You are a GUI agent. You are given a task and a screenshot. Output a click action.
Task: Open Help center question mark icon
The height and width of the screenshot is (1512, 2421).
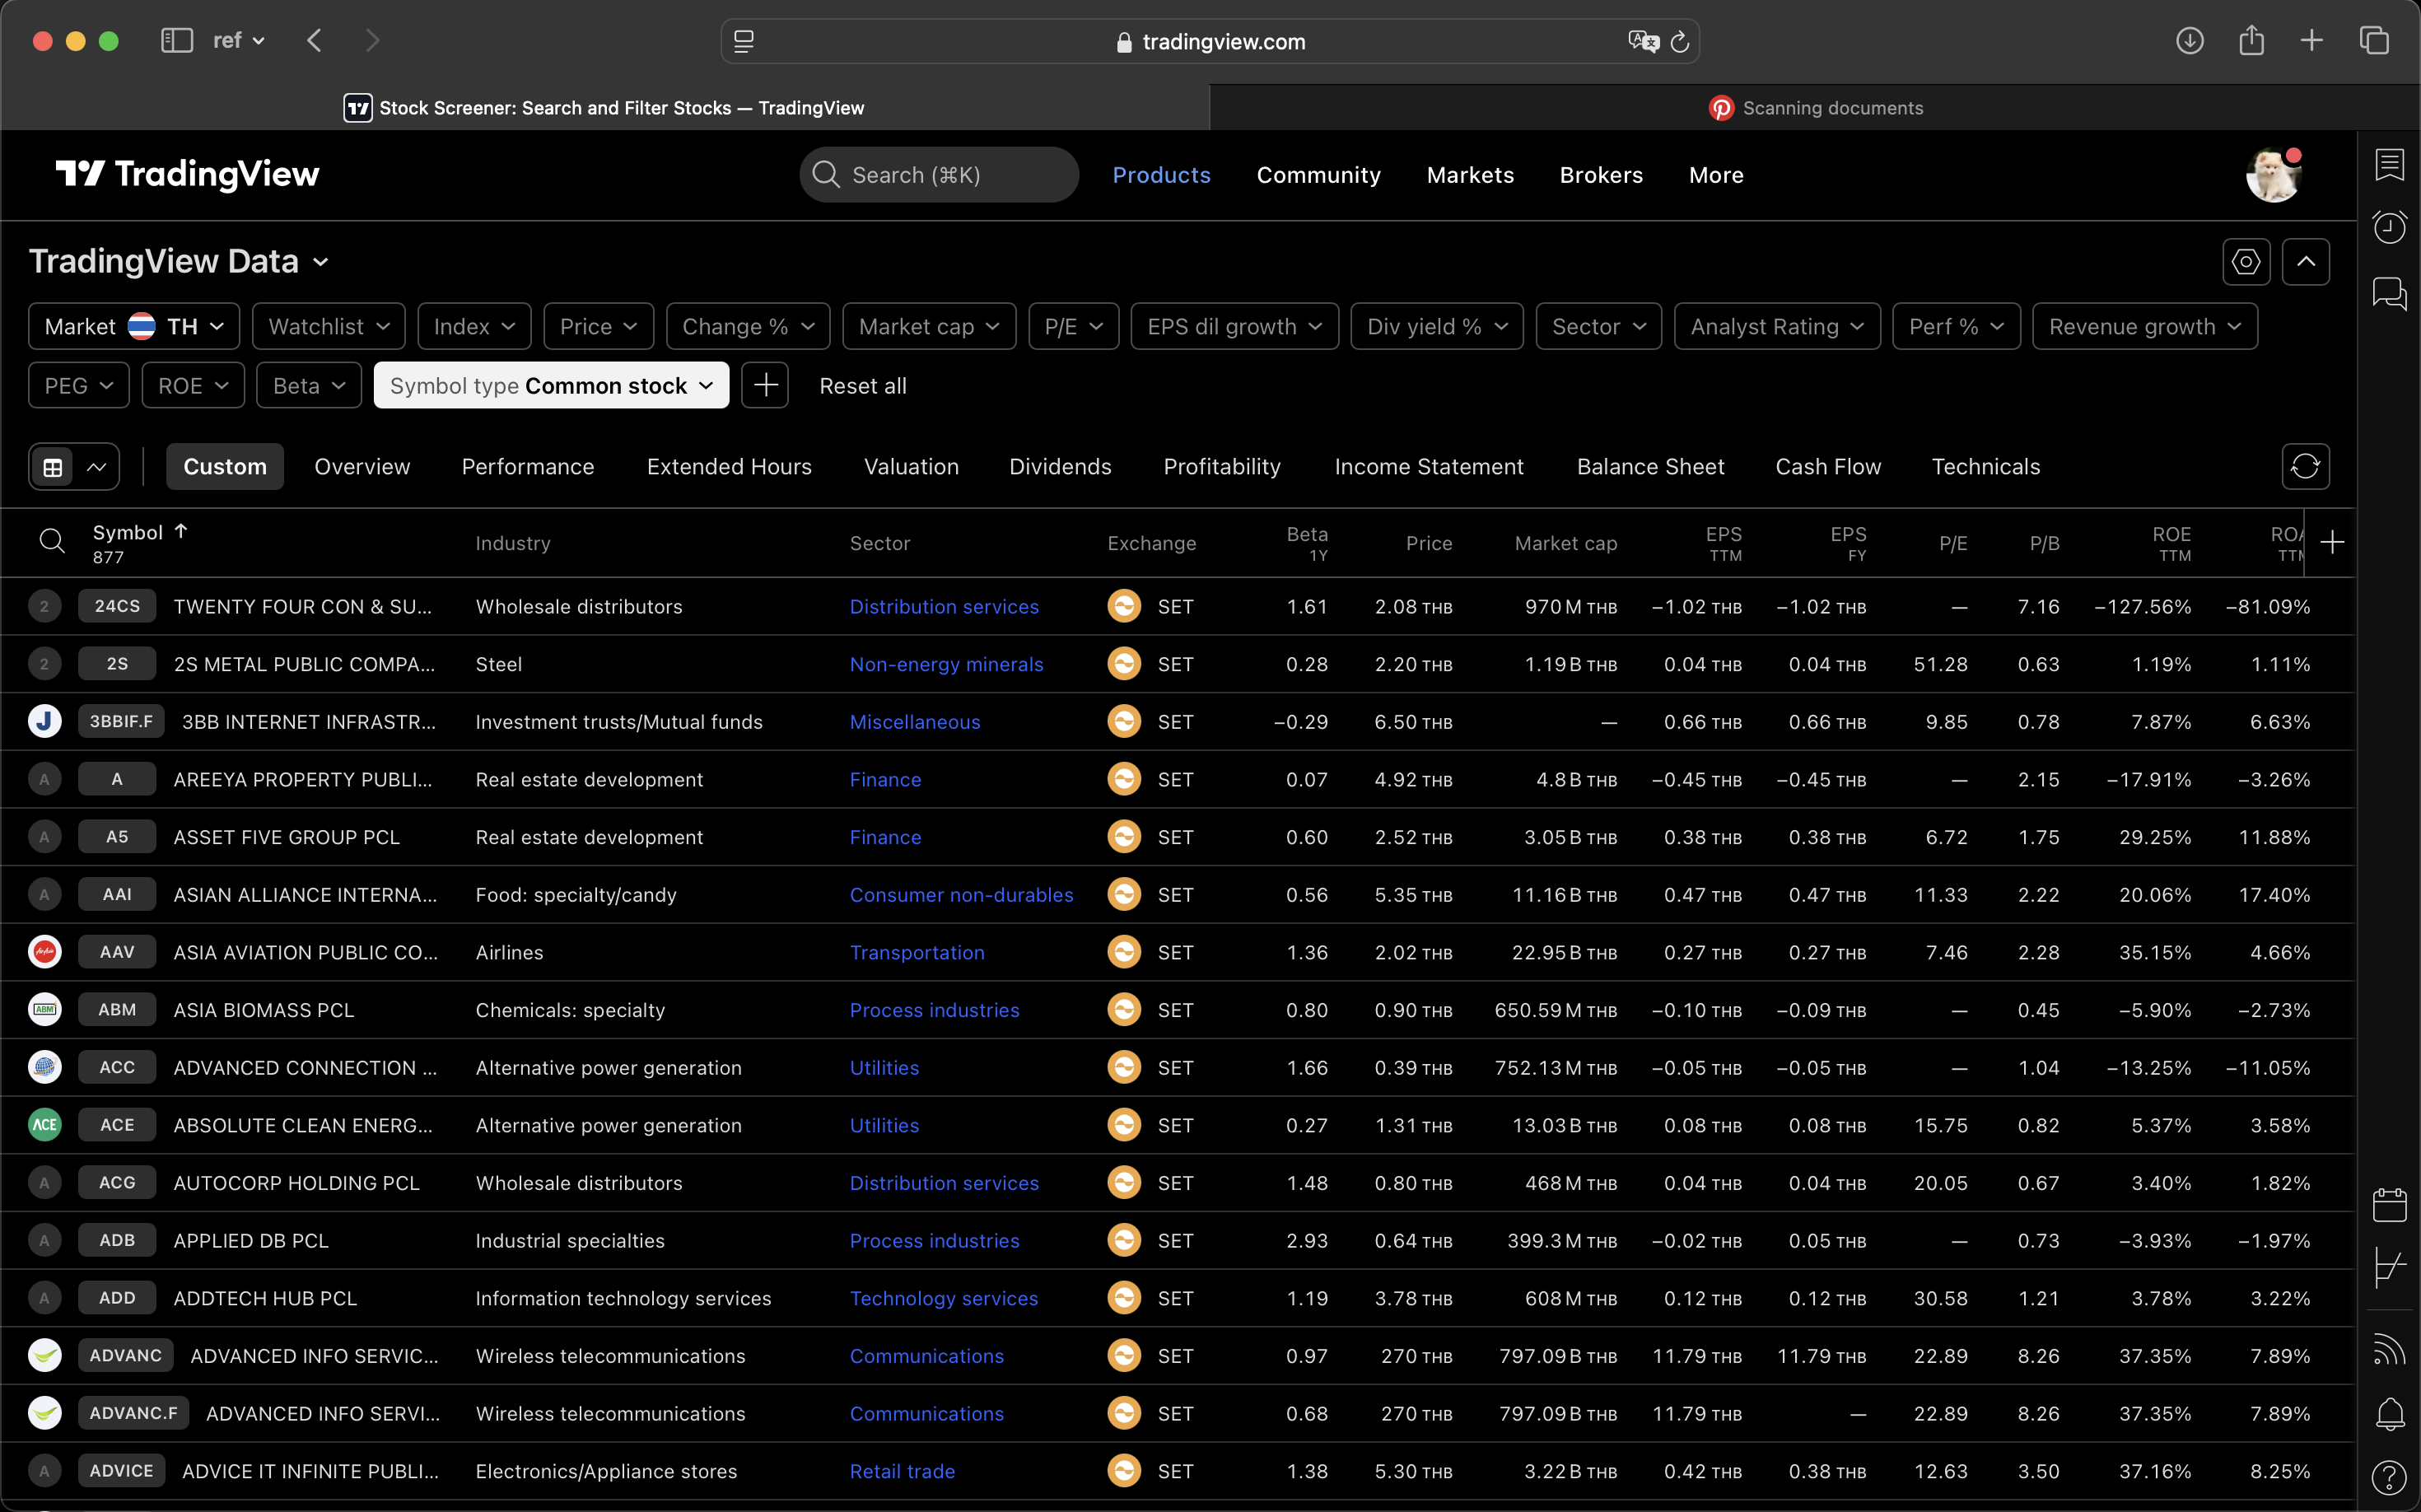(x=2390, y=1477)
